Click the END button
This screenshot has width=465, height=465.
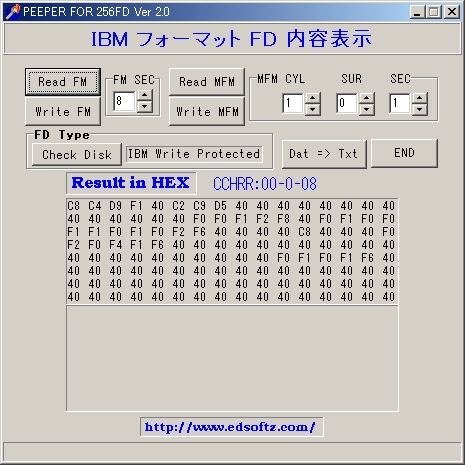coord(404,153)
